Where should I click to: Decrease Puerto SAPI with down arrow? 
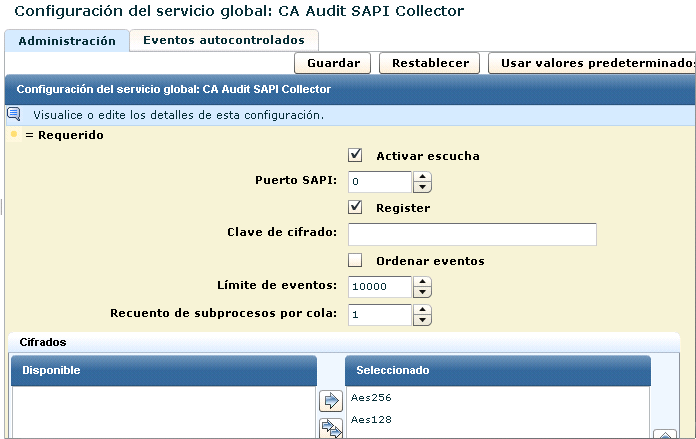(x=423, y=188)
